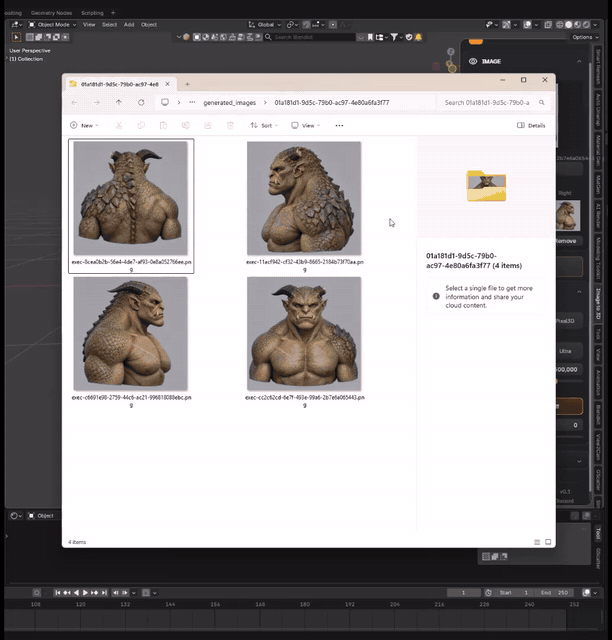Screen dimensions: 612x640
Task: Click BlenderKit notifications bell icon
Action: pos(418,37)
